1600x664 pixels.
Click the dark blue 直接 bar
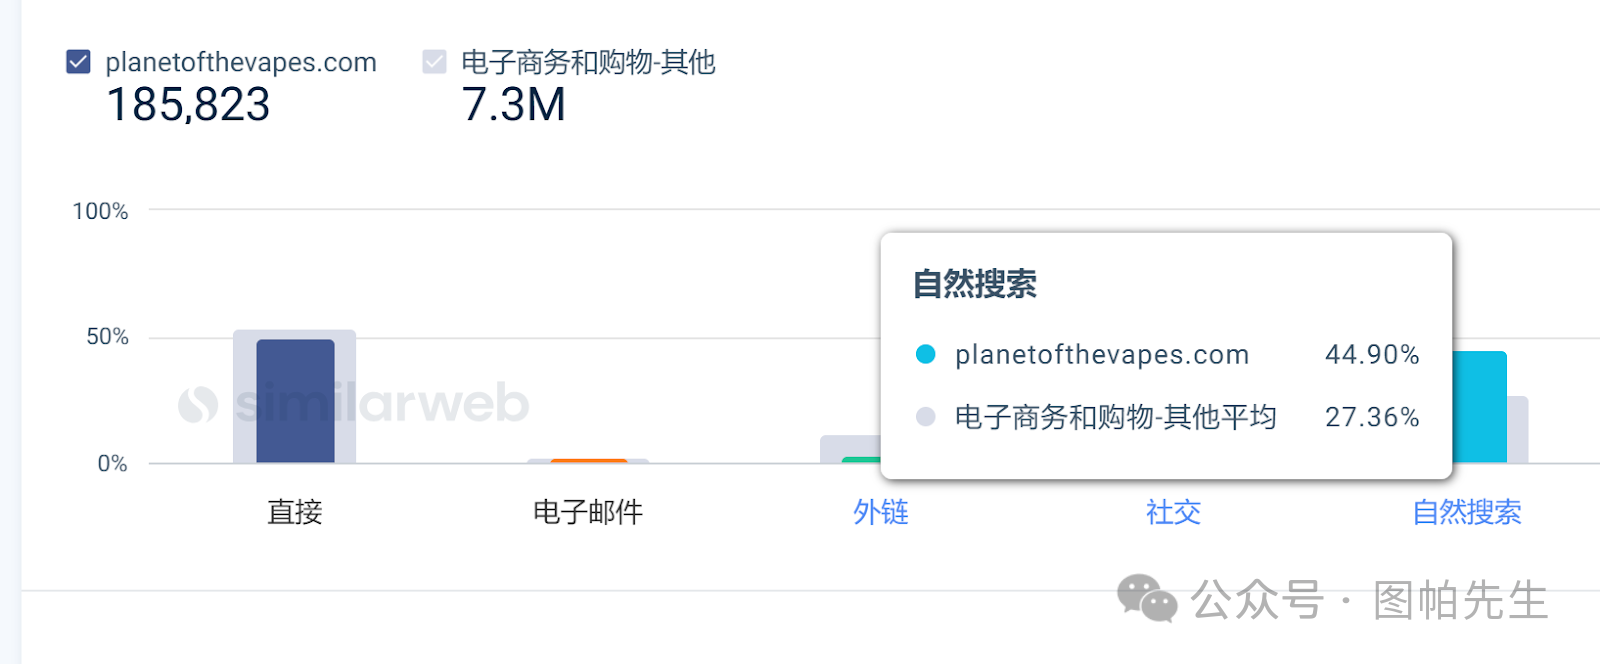pyautogui.click(x=295, y=401)
